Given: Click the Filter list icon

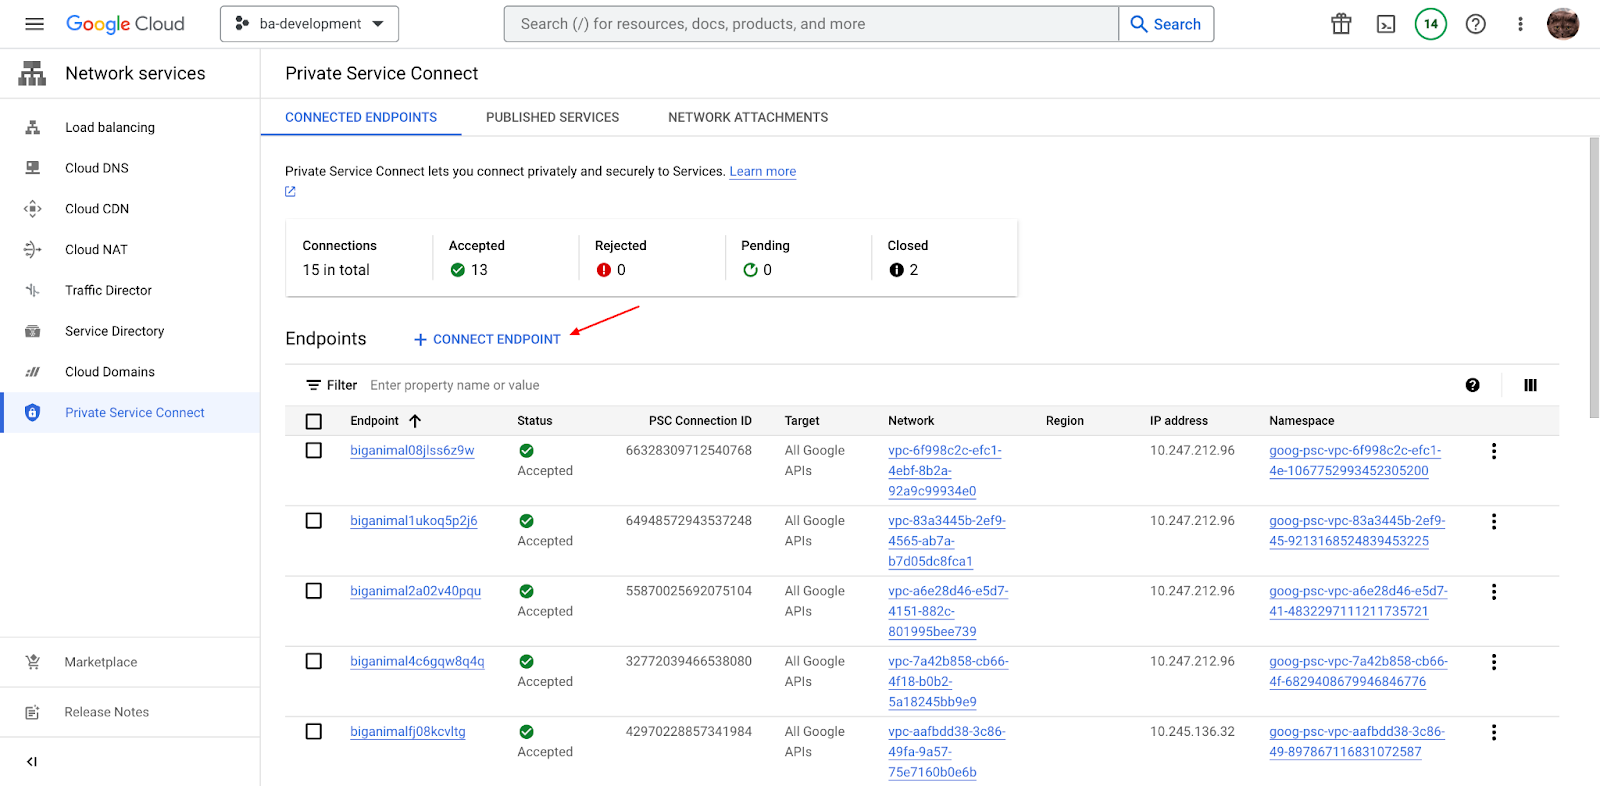Looking at the screenshot, I should (x=314, y=385).
